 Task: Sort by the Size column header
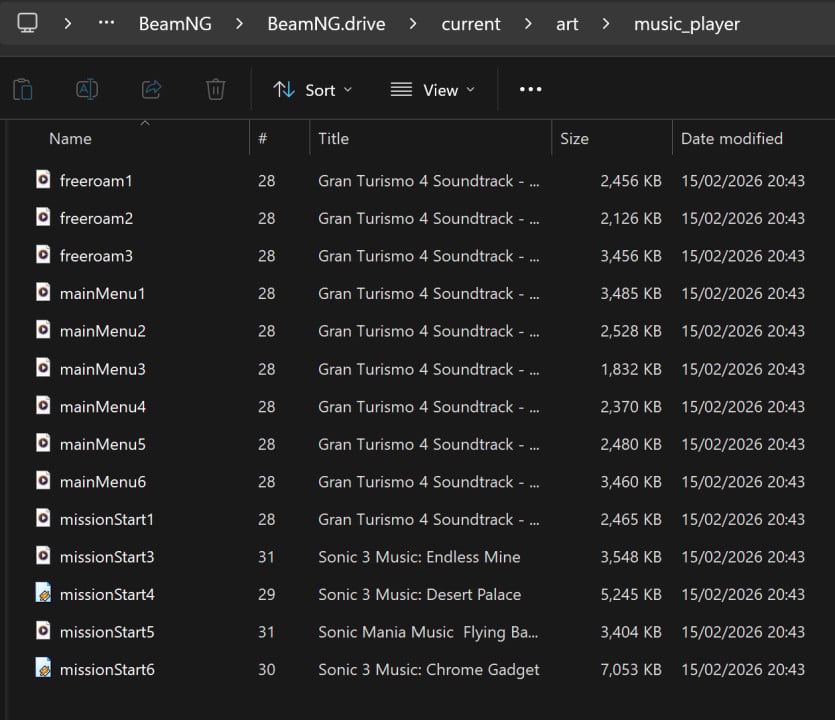574,139
